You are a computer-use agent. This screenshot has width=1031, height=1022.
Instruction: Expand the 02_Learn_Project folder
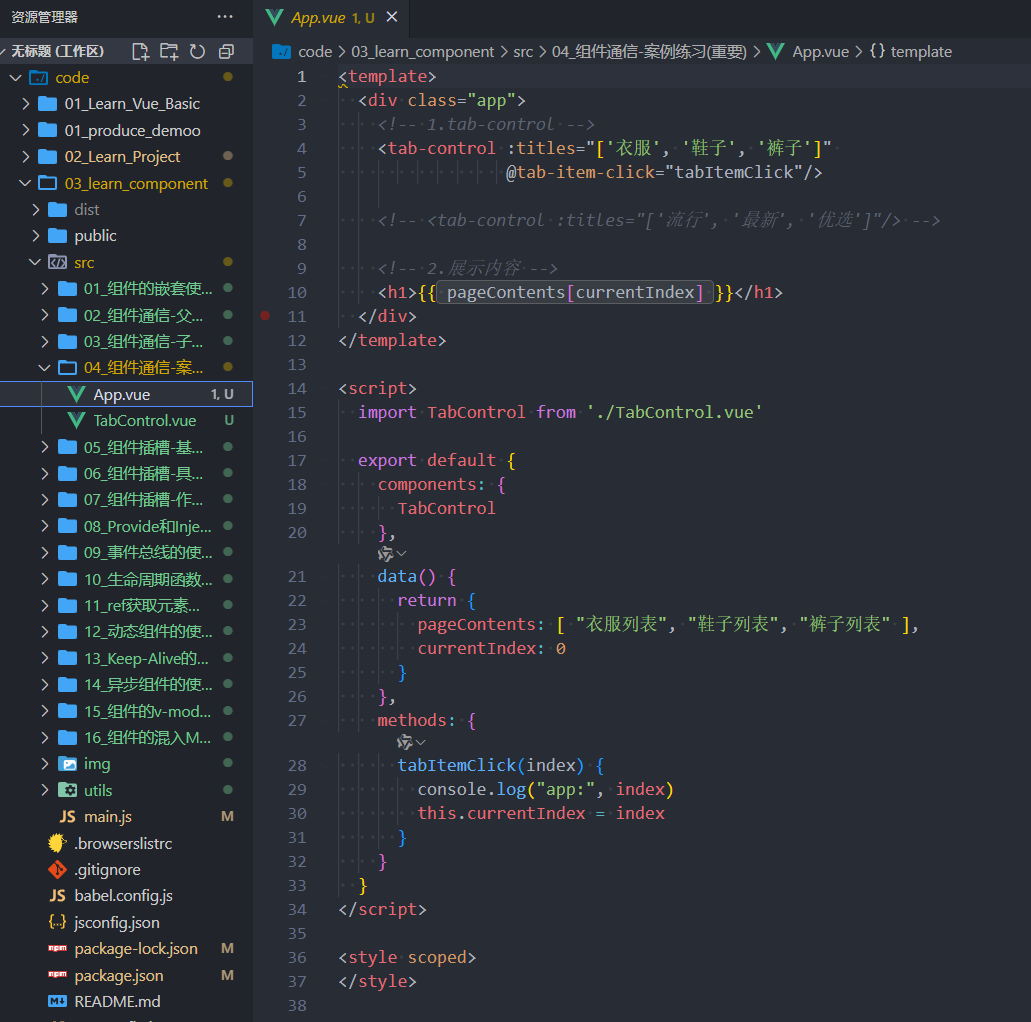pyautogui.click(x=26, y=157)
